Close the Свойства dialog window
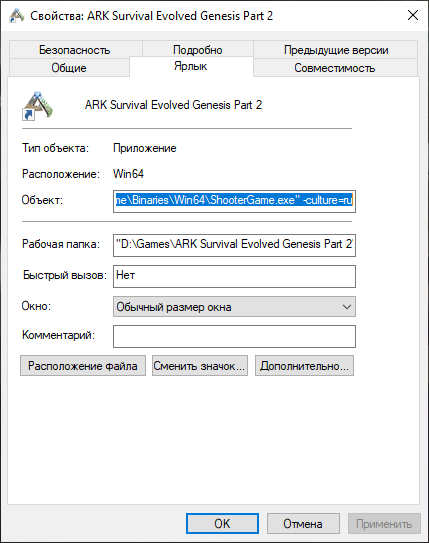 point(413,15)
